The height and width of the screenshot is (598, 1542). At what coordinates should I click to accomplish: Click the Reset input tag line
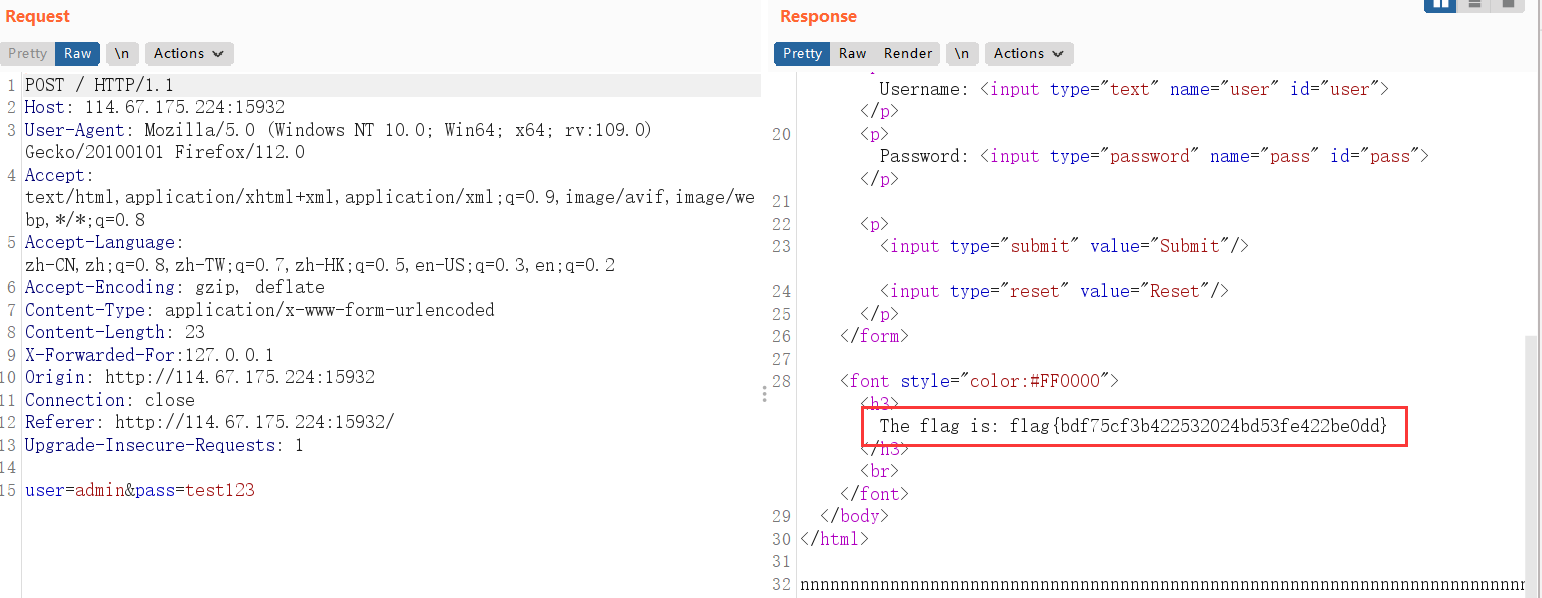point(1055,291)
